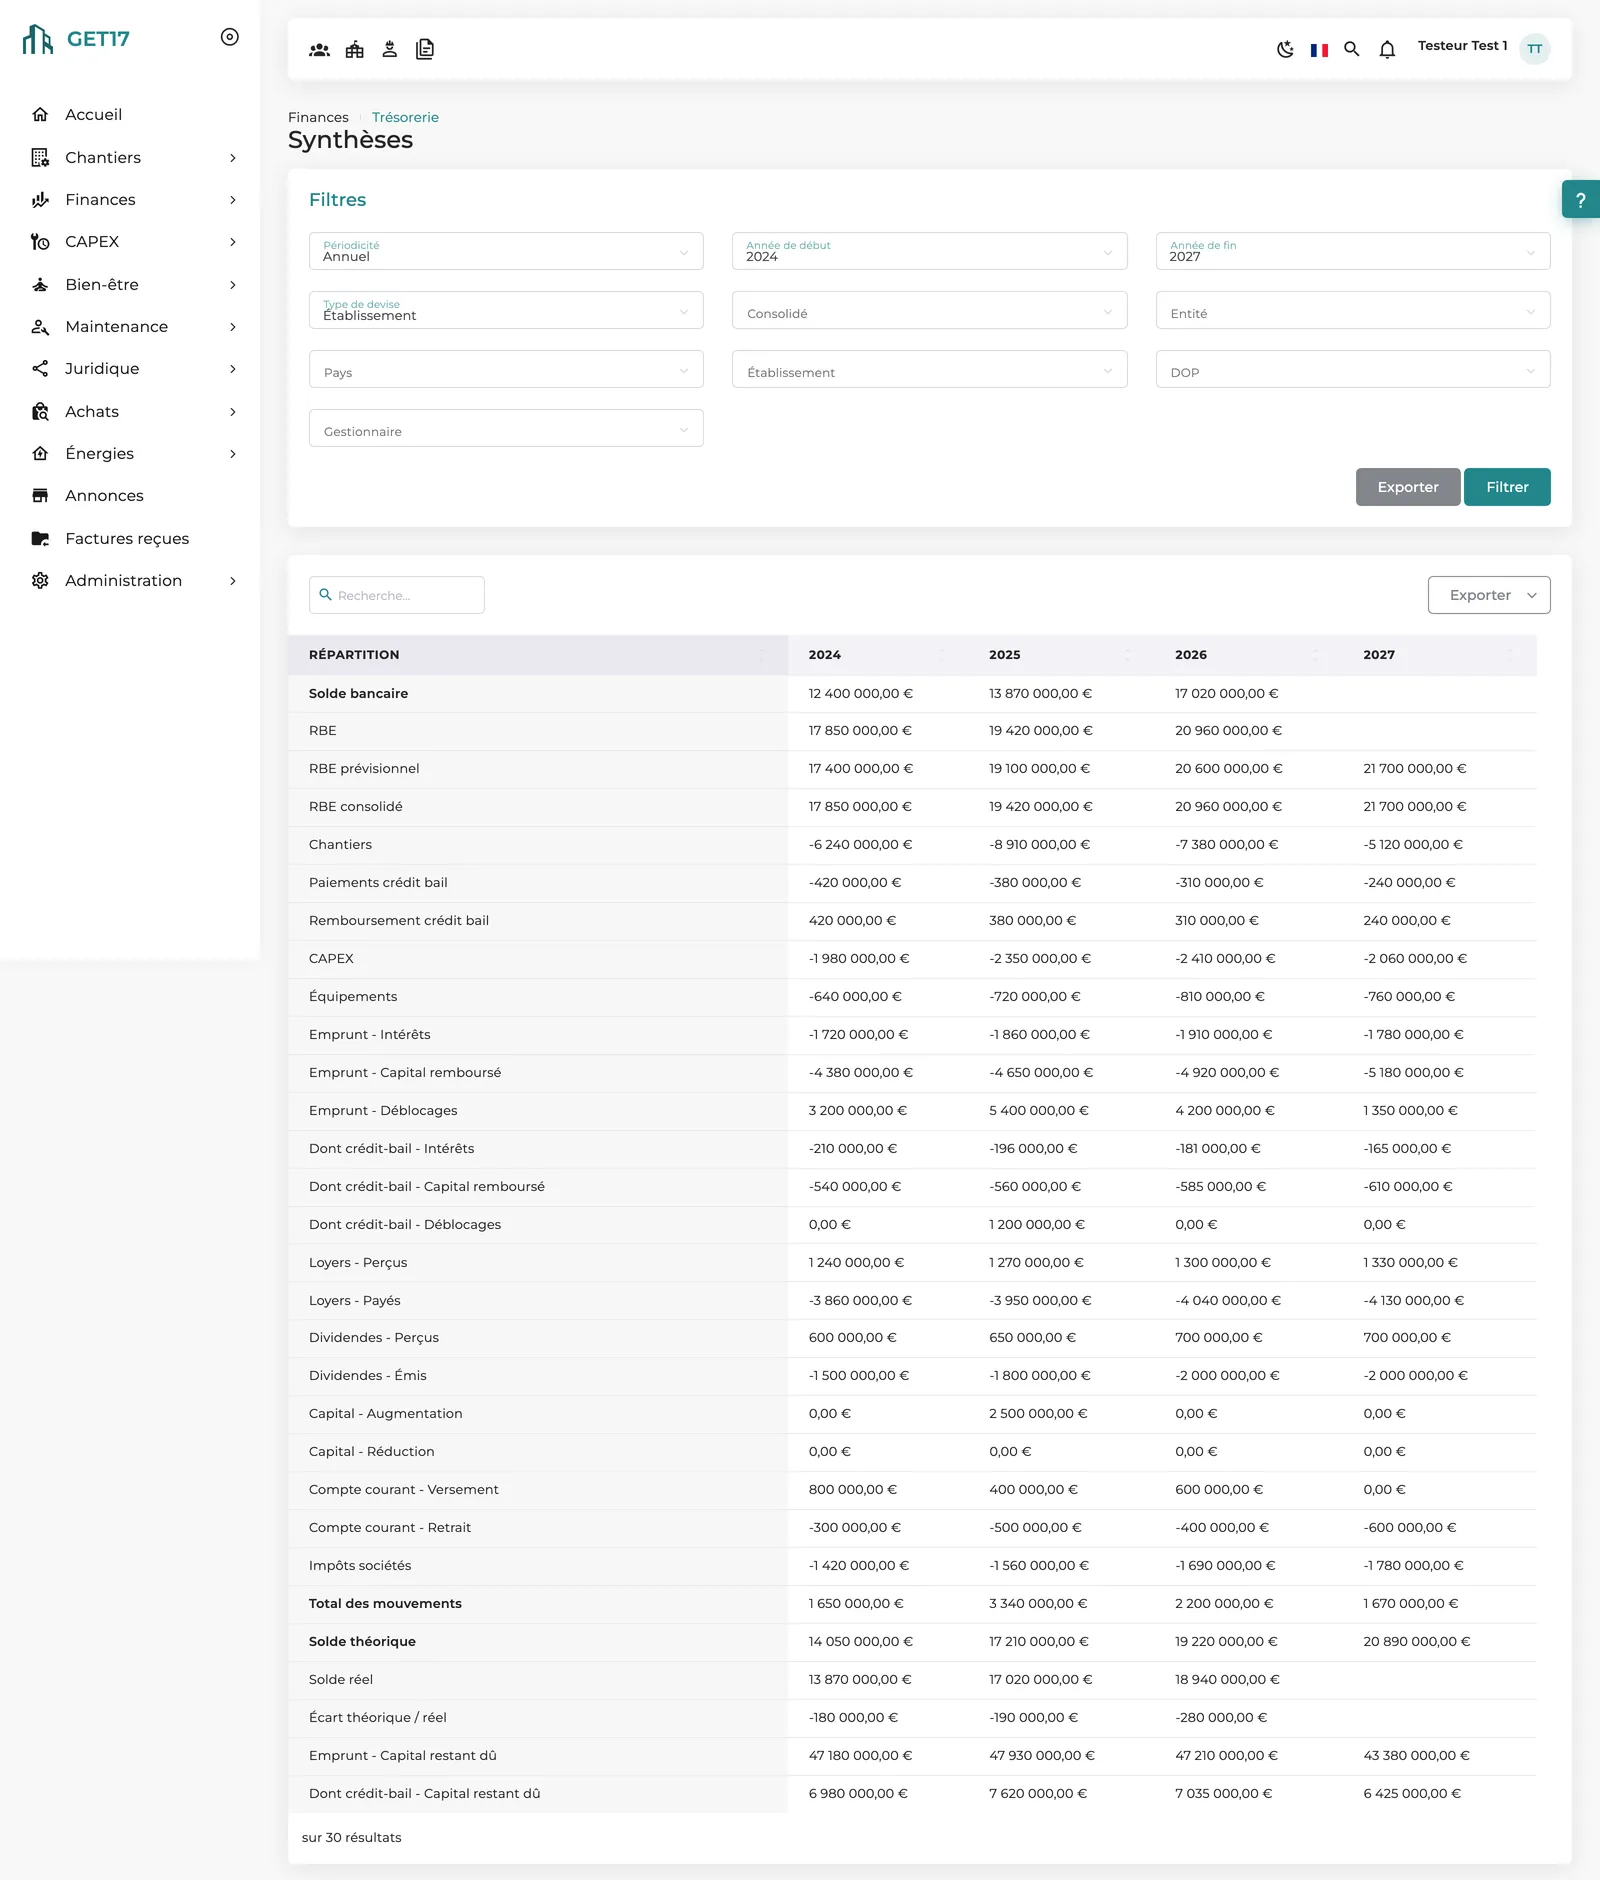Toggle dark mode moon icon
Viewport: 1600px width, 1880px height.
click(1285, 49)
